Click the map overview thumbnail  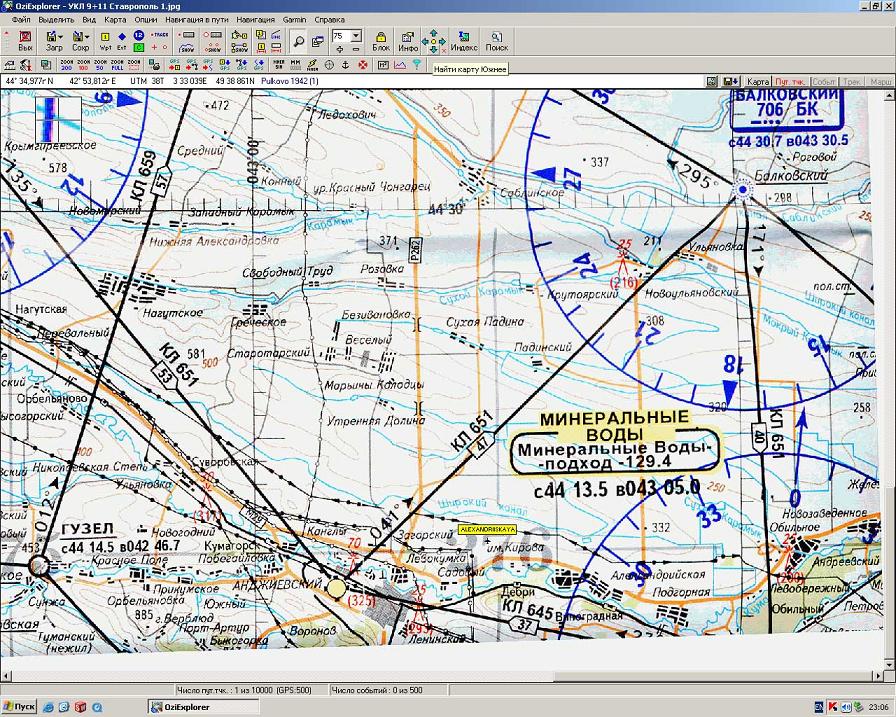(58, 119)
